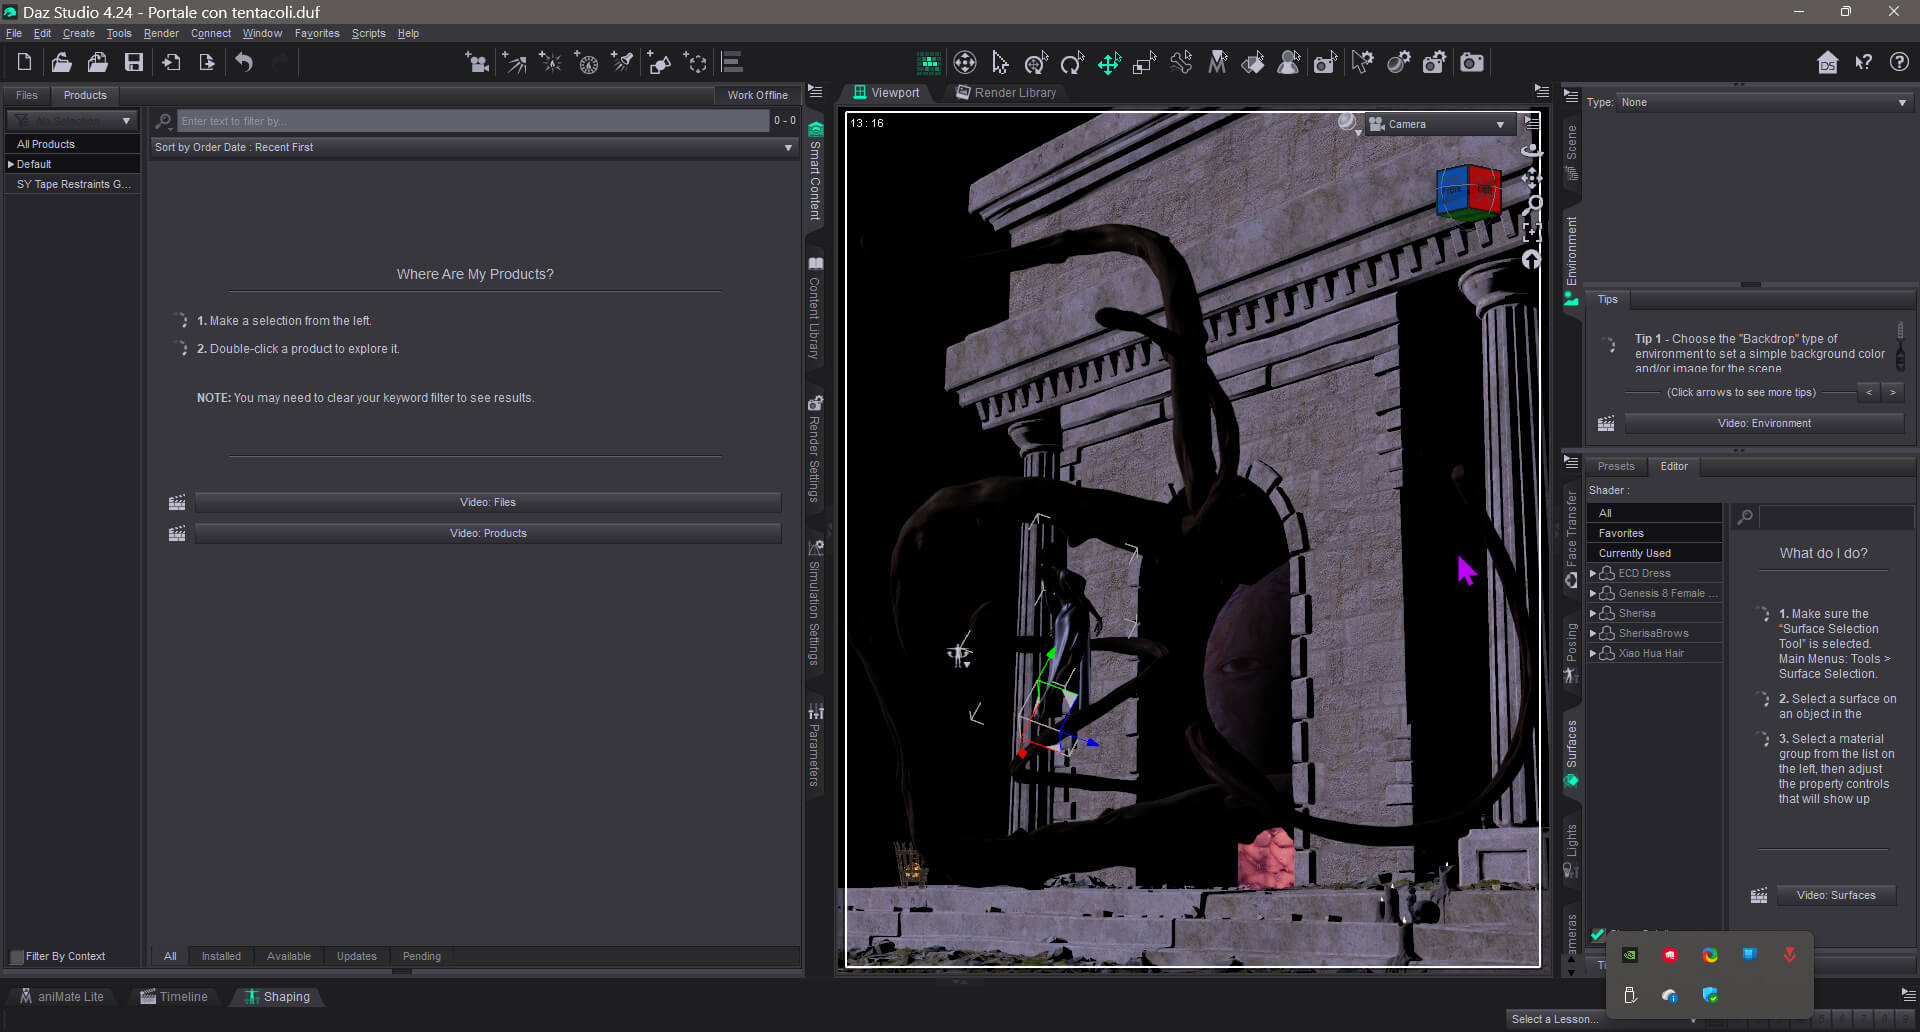This screenshot has height=1032, width=1920.
Task: Click the product filter text field
Action: (x=473, y=121)
